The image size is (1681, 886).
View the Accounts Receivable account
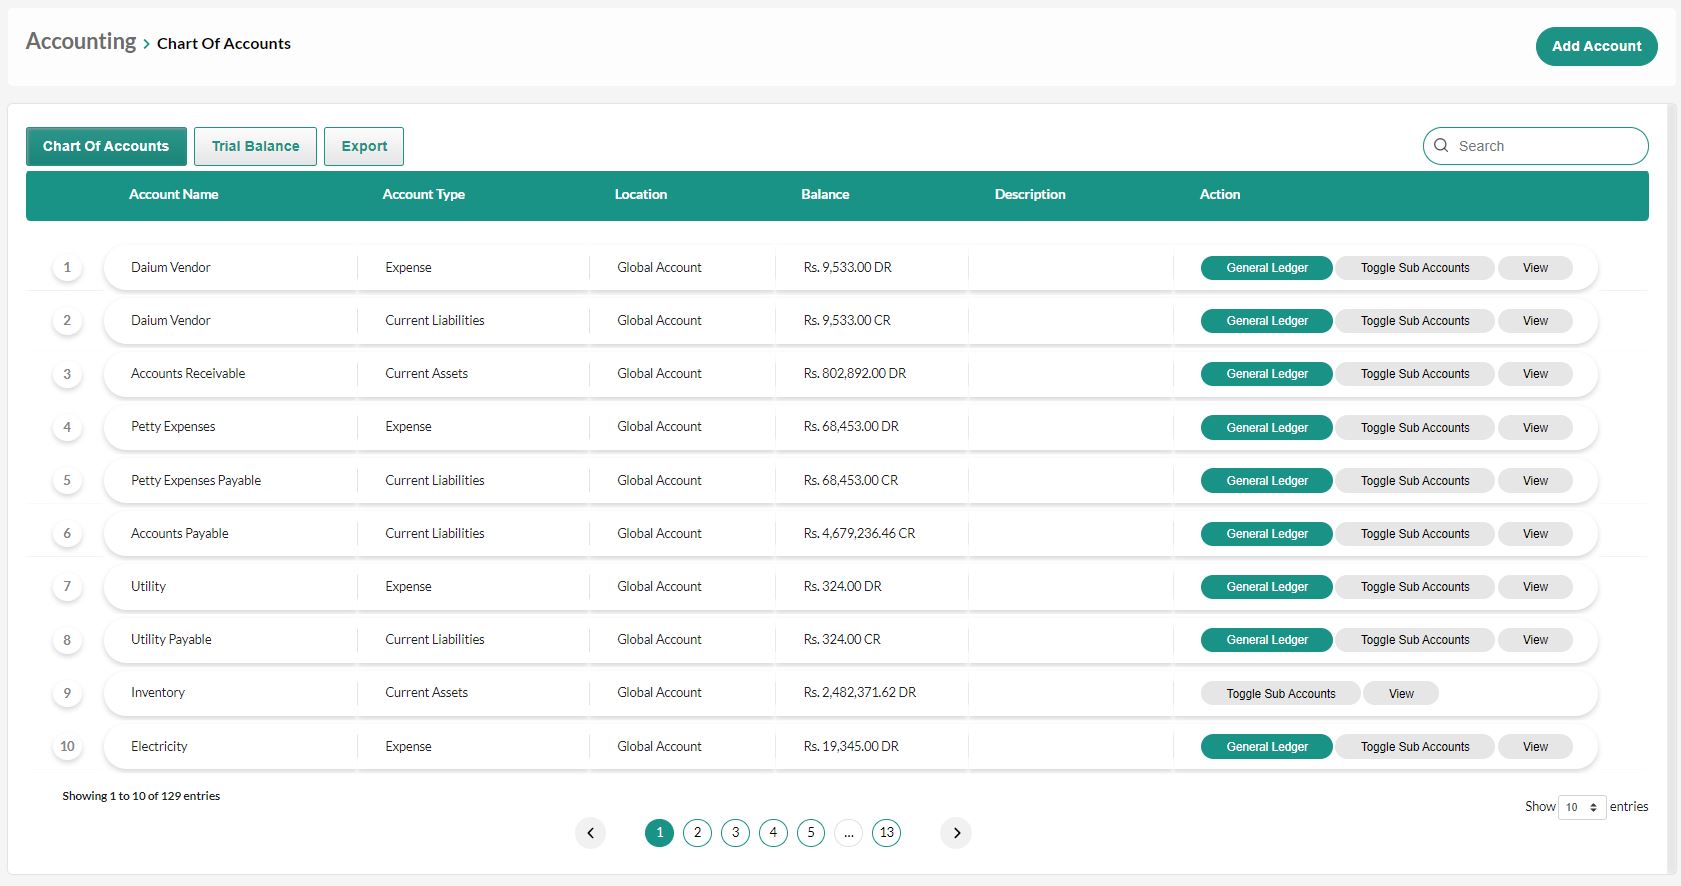point(1535,374)
